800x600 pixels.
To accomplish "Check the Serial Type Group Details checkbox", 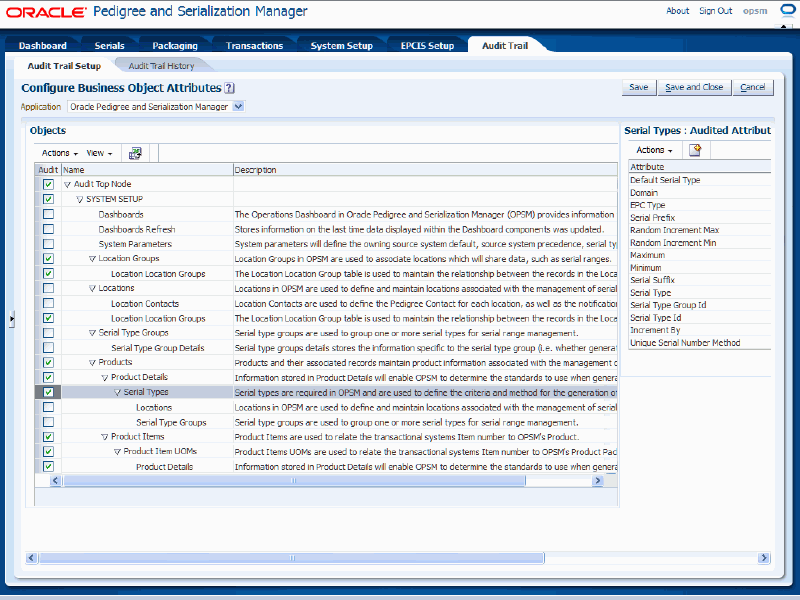I will point(48,347).
